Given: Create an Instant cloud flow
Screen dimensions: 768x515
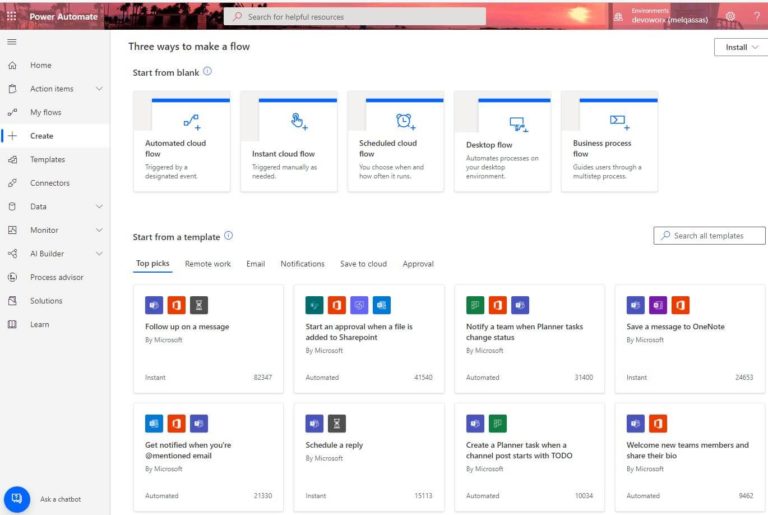Looking at the screenshot, I should click(x=289, y=141).
